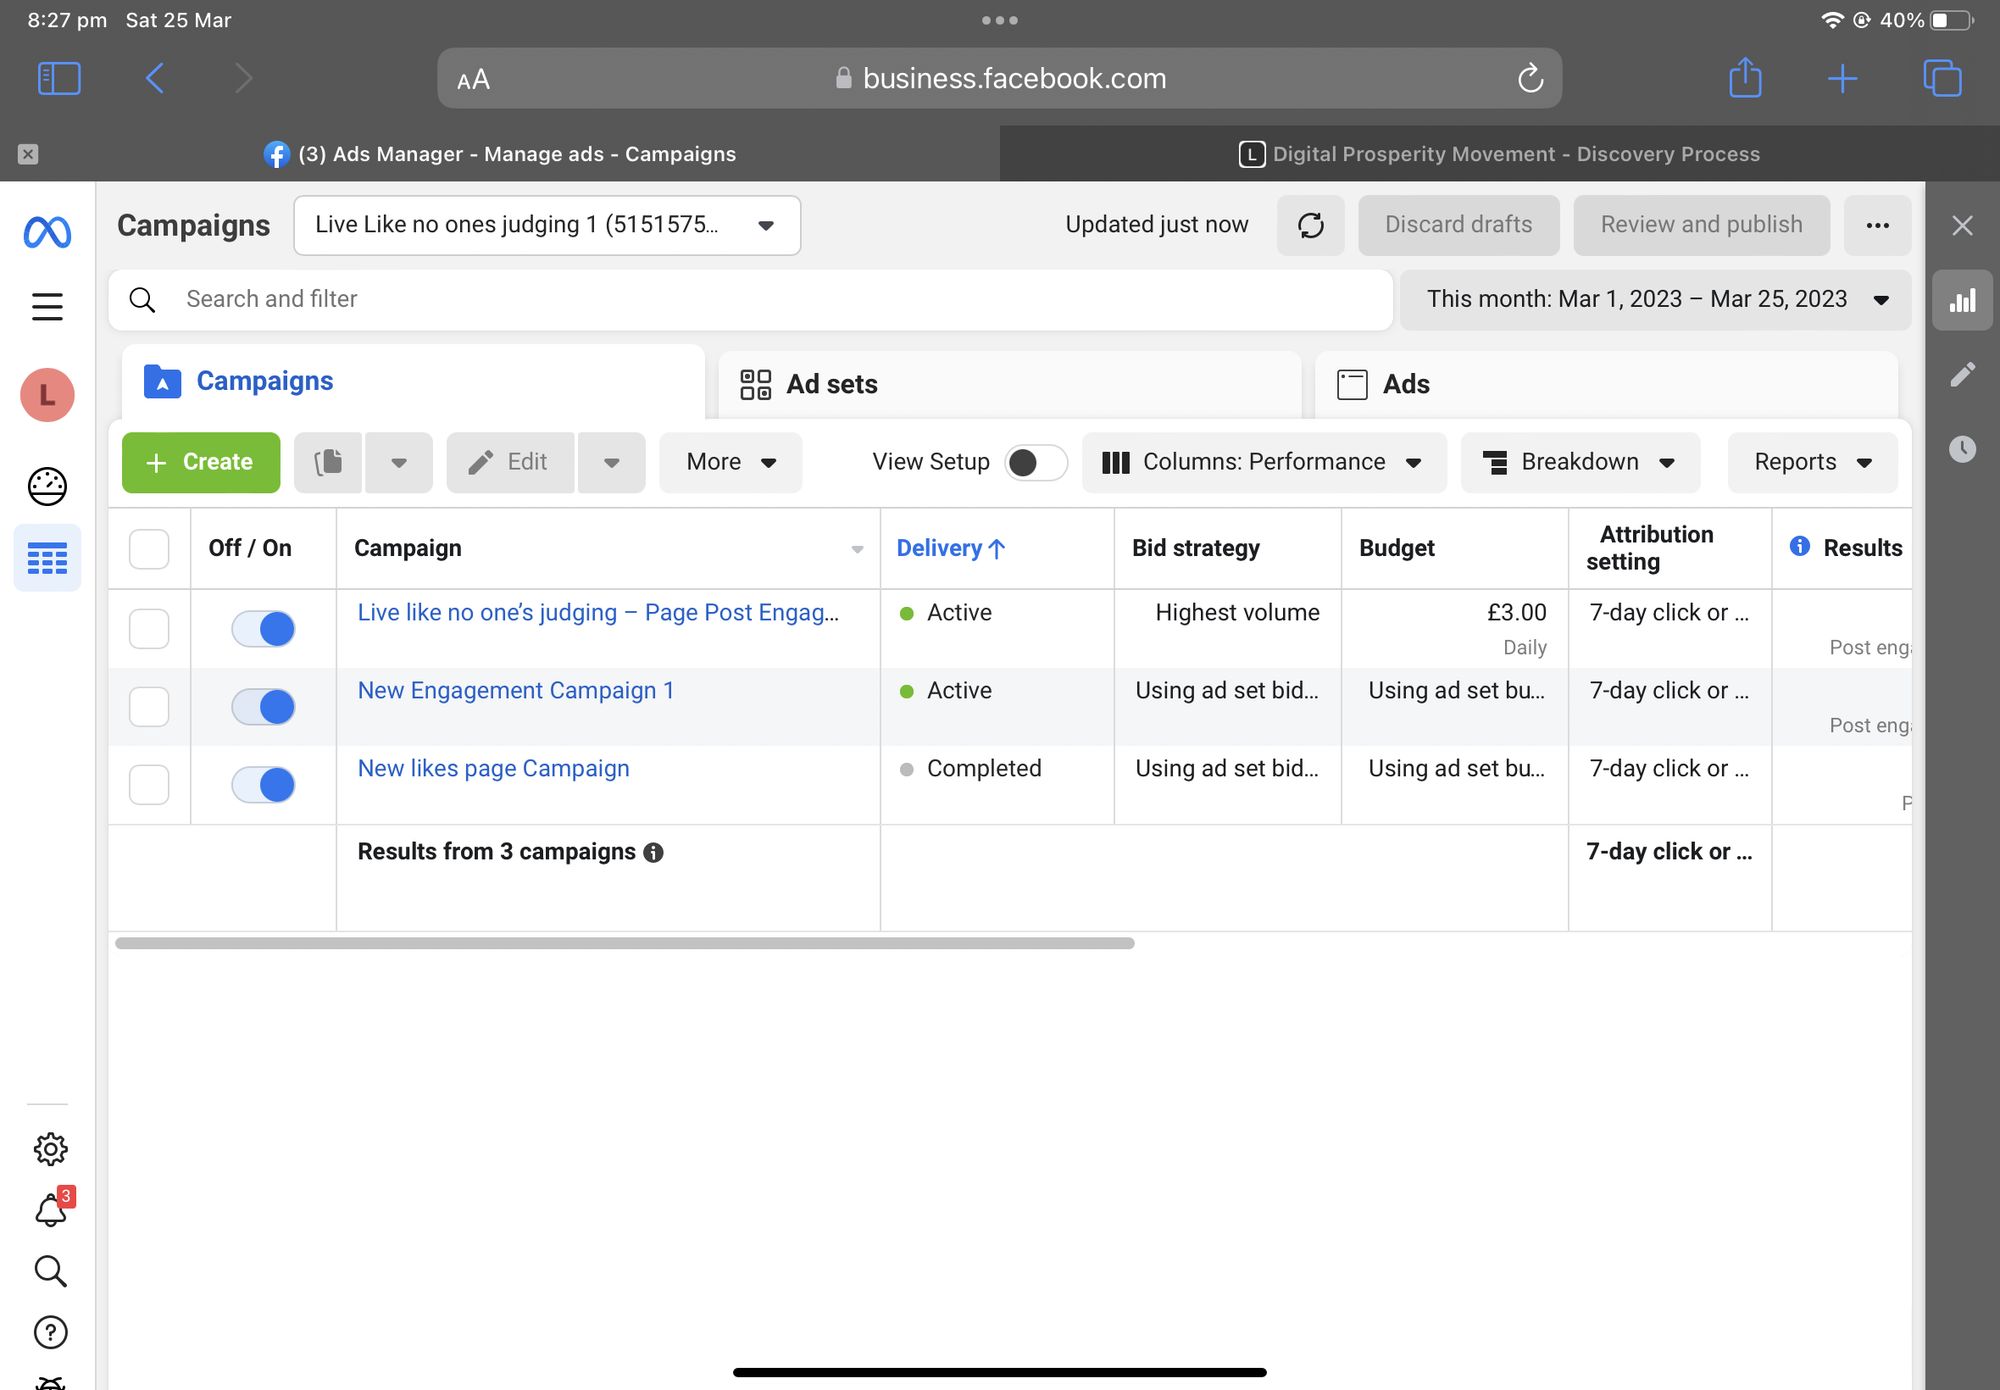
Task: Click the duplicate campaign icon button
Action: point(328,462)
